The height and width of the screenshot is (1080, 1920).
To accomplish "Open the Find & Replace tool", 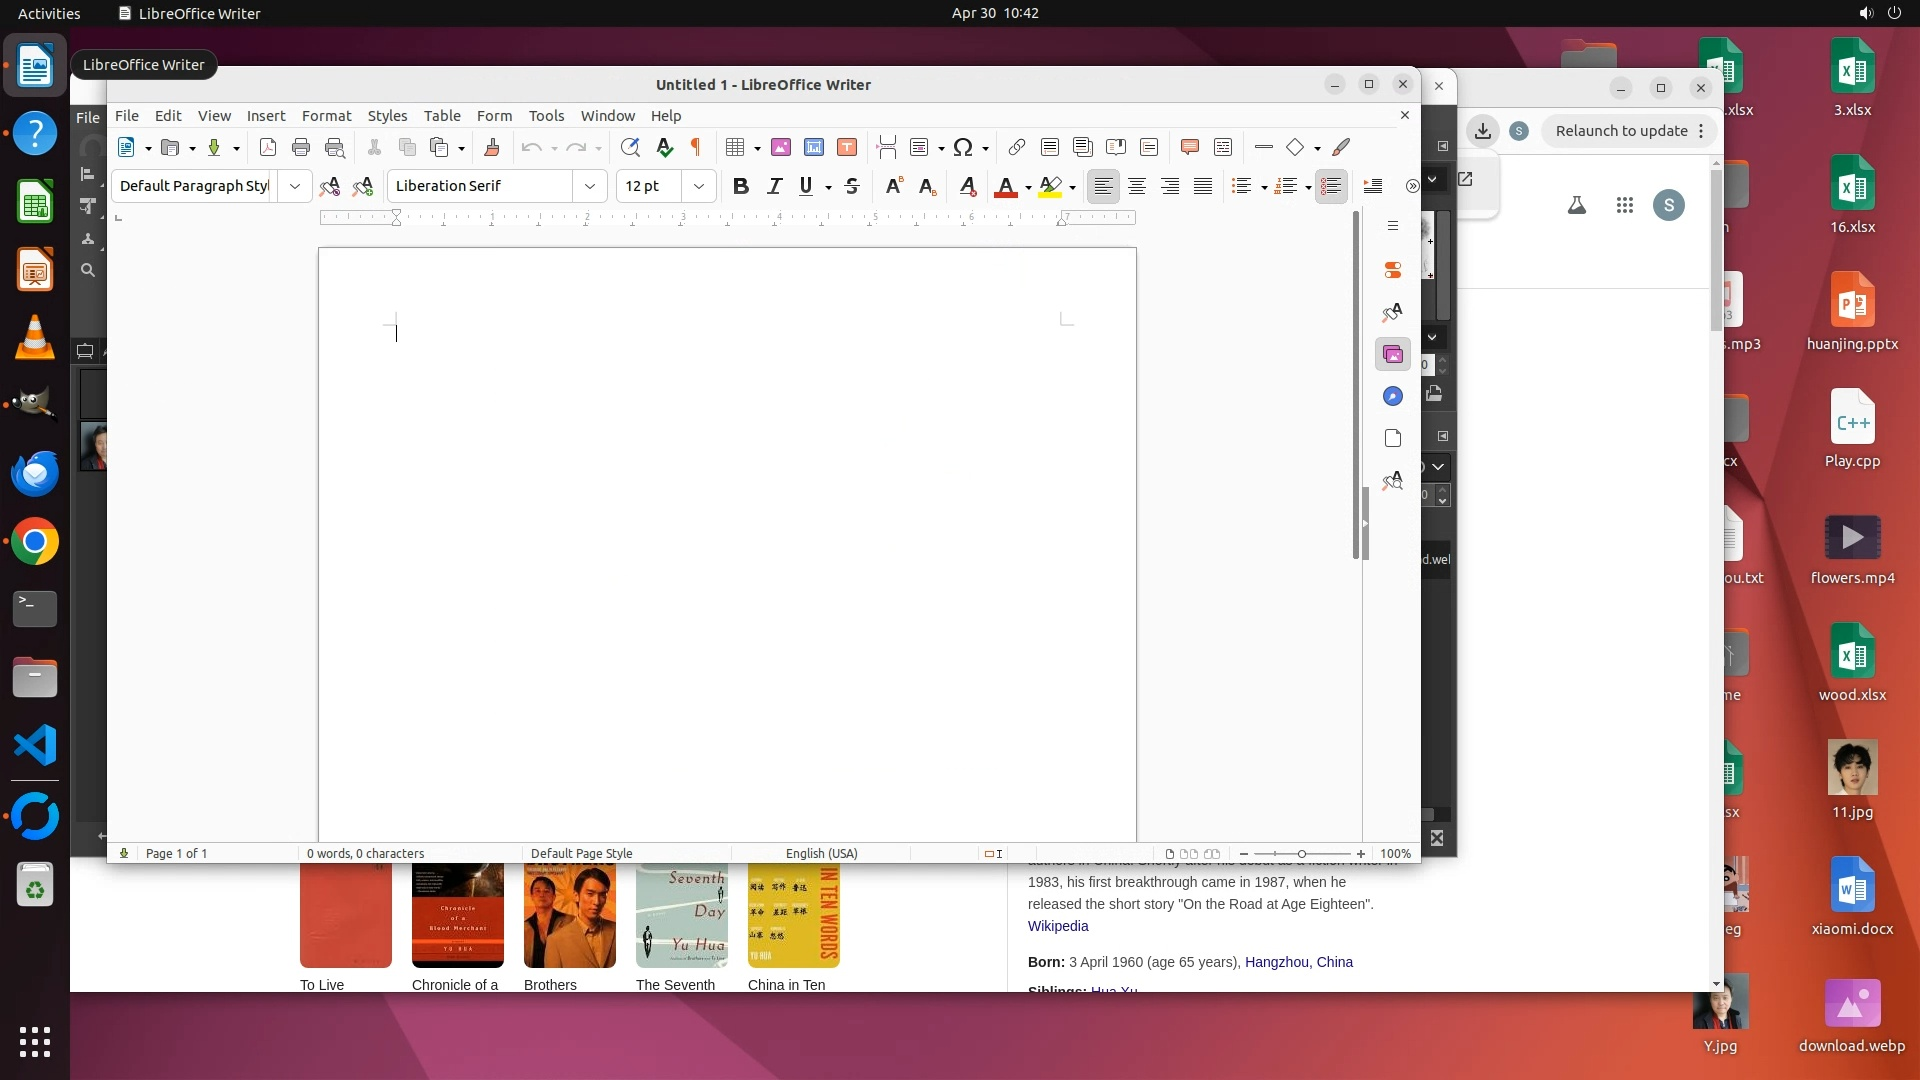I will (x=630, y=148).
